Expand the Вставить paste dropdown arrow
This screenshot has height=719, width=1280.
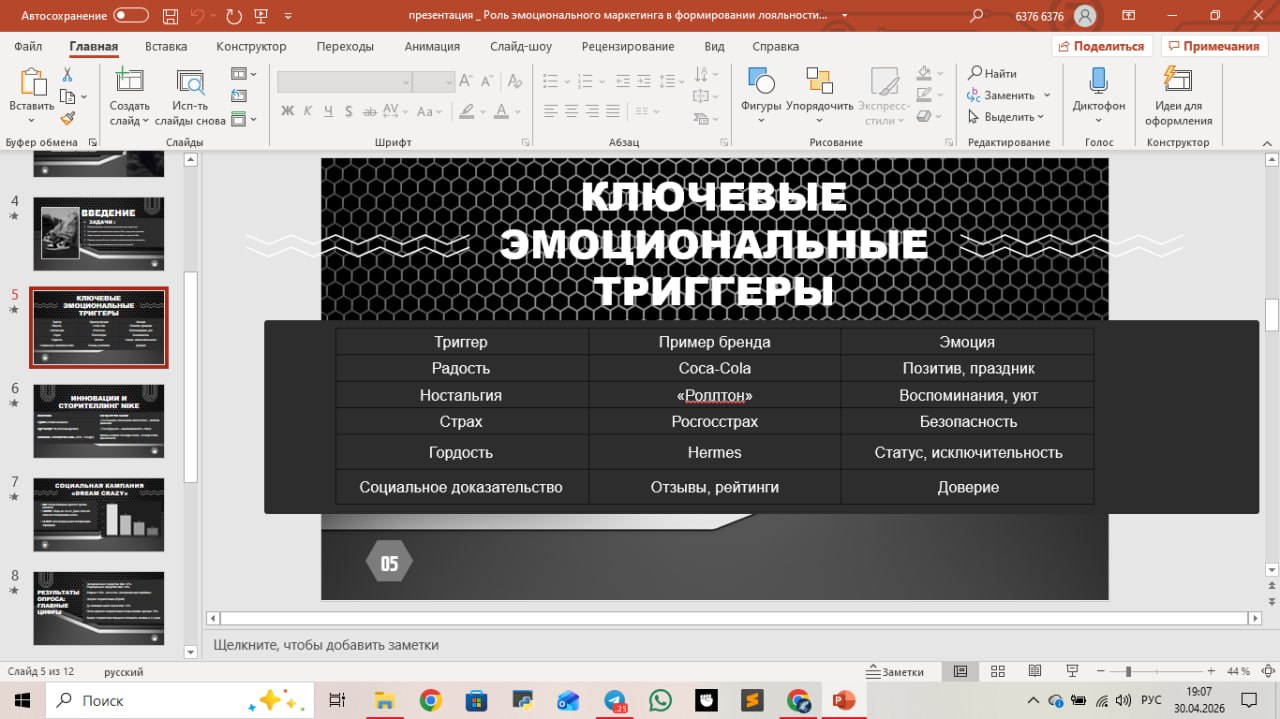point(32,120)
